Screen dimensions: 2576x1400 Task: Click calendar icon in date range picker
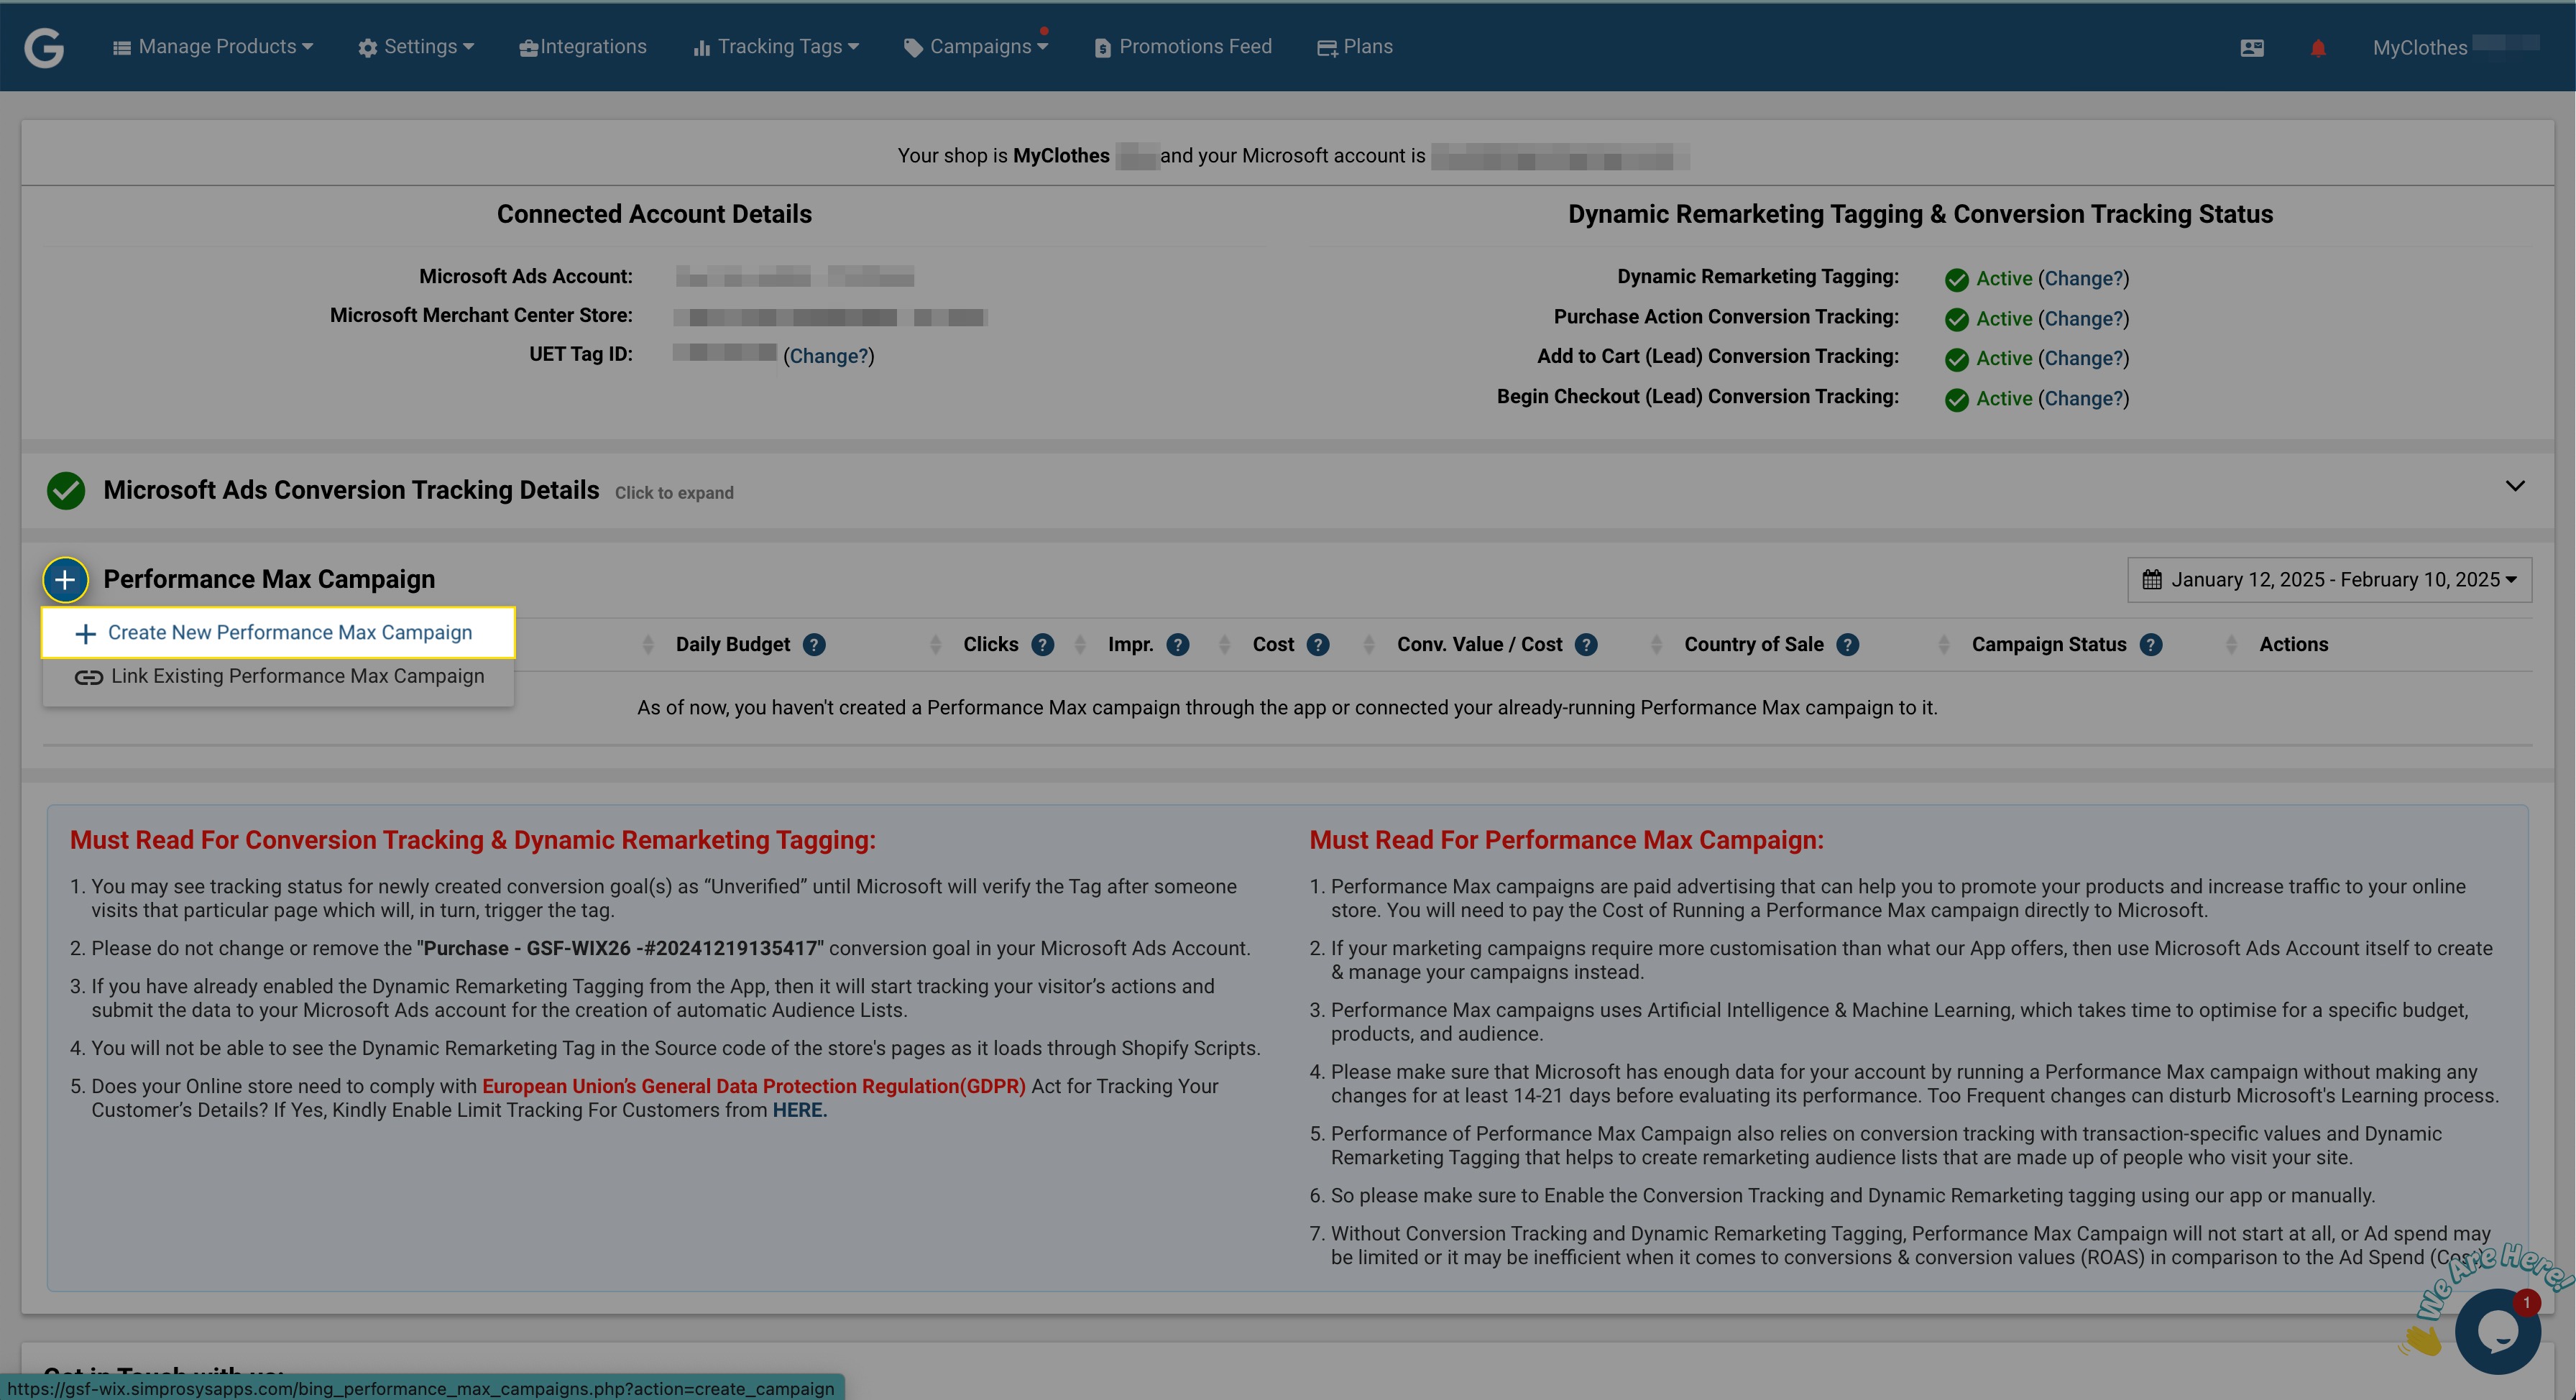2152,580
